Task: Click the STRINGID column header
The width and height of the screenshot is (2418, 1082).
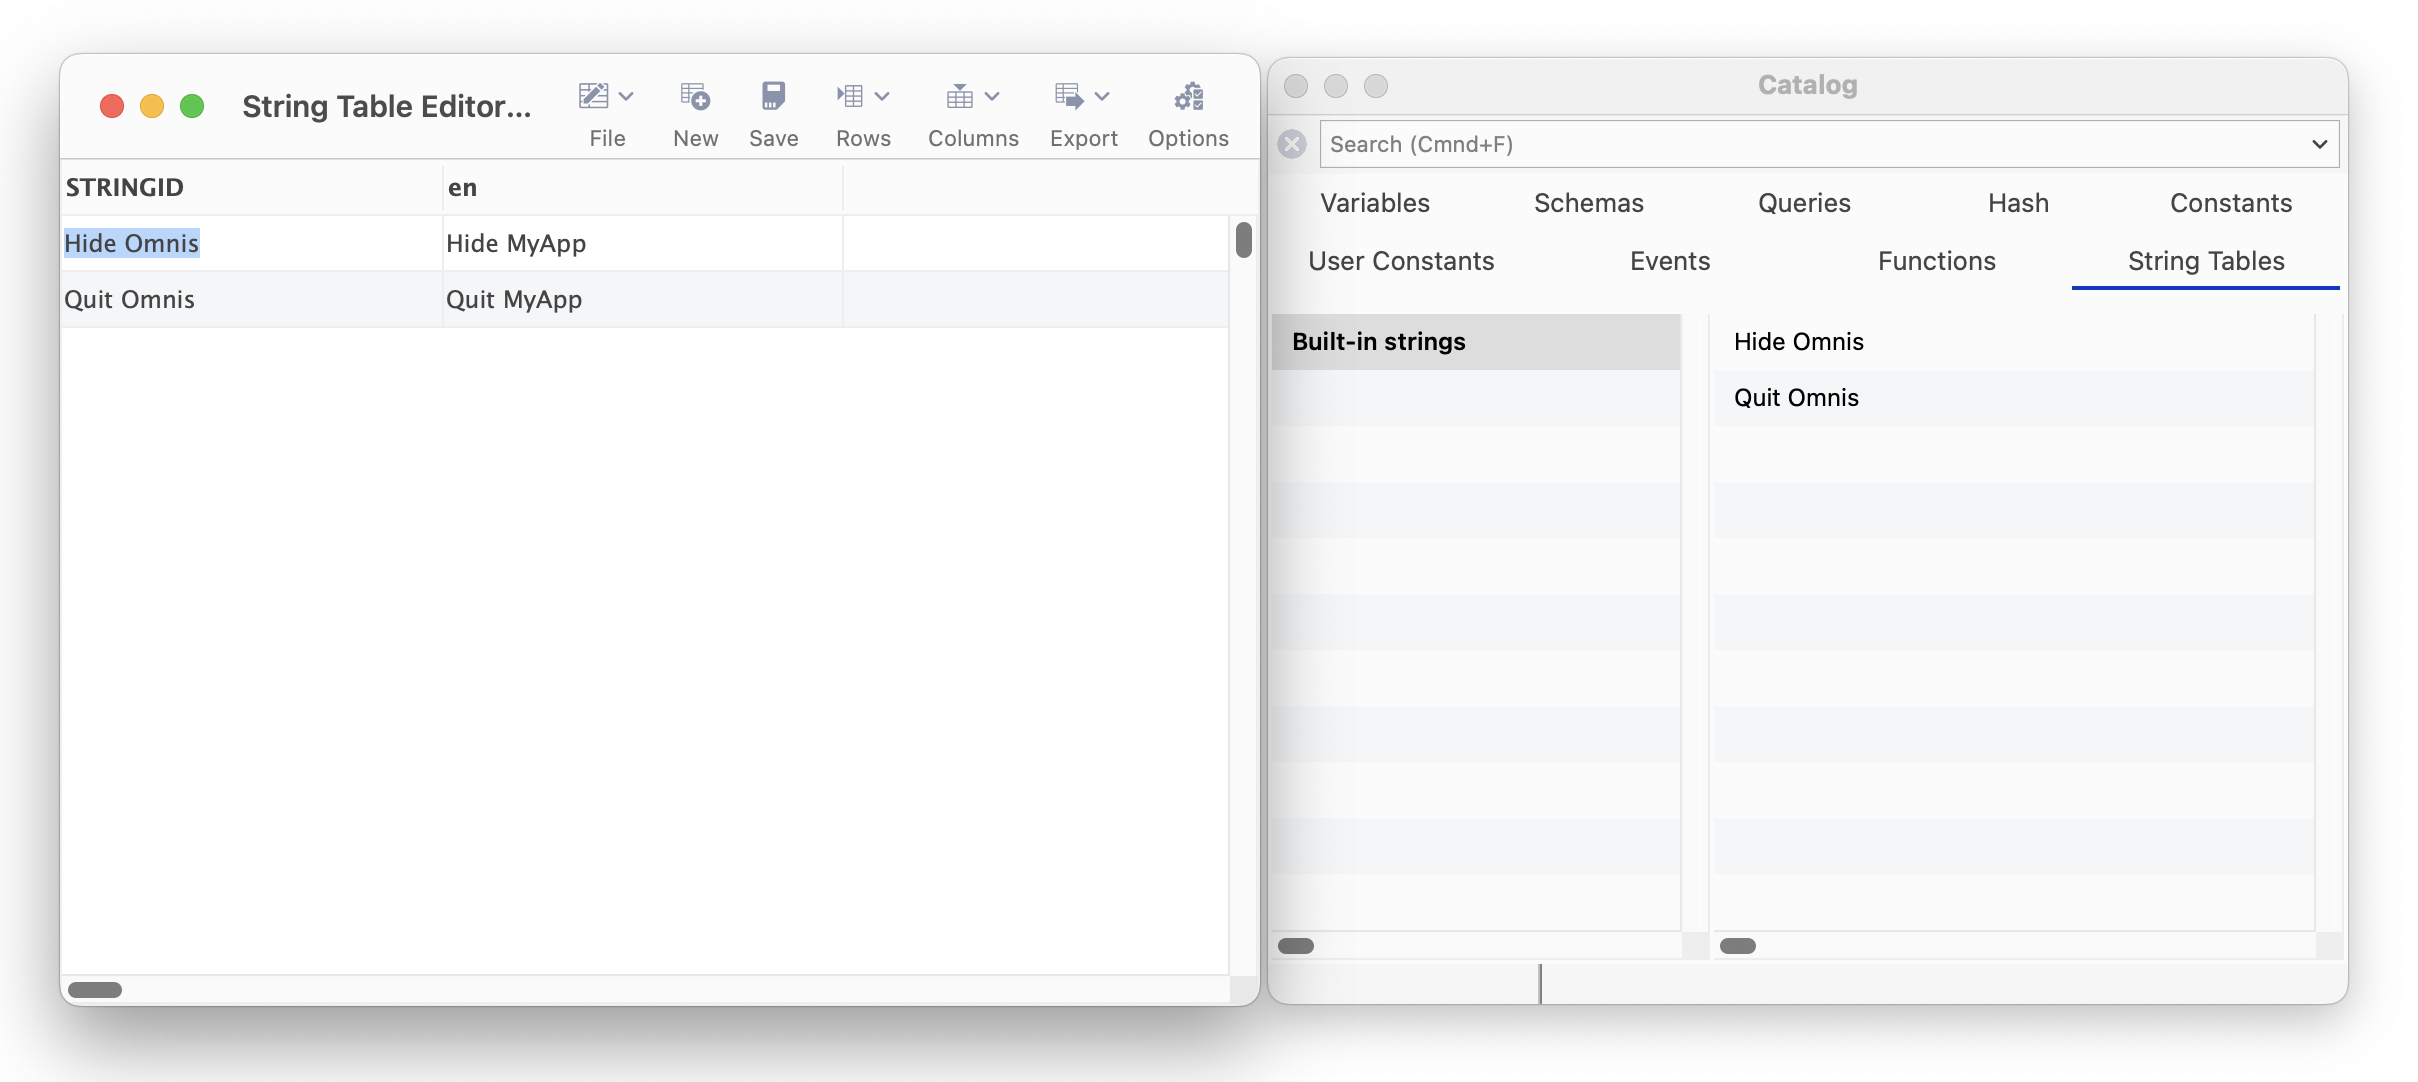Action: [251, 187]
